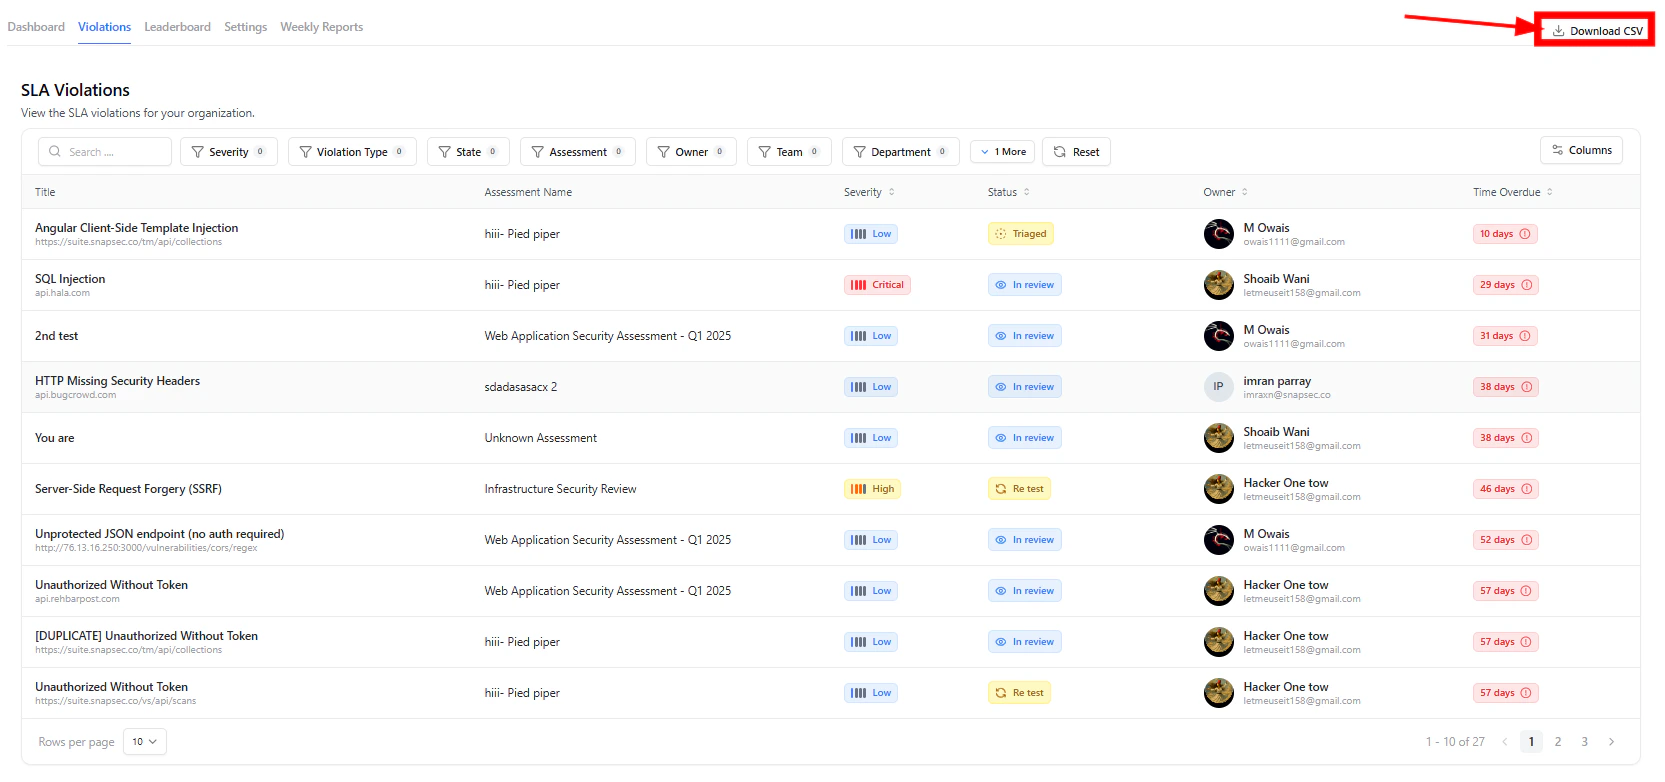
Task: Open the 2nd test violation
Action: coord(56,336)
